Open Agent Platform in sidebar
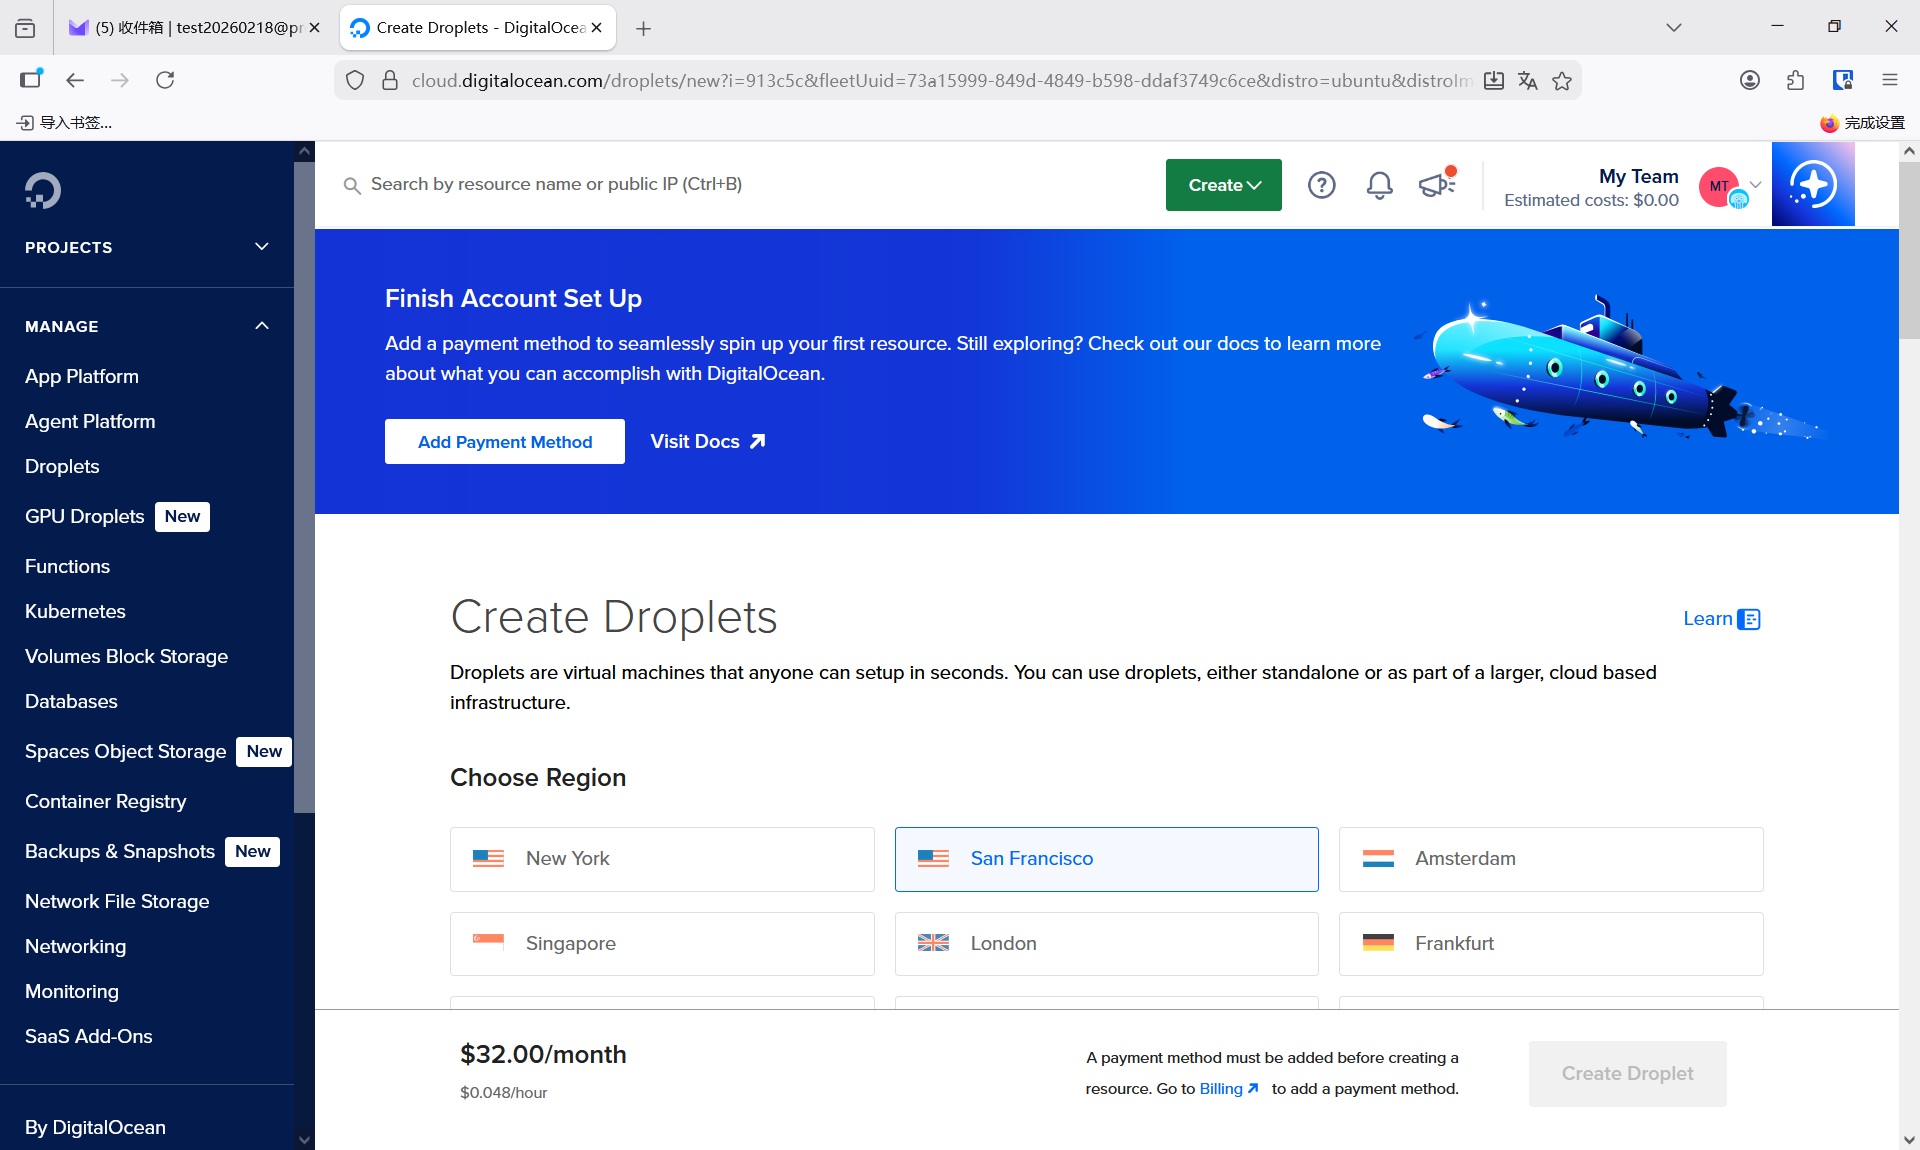The image size is (1920, 1150). (90, 422)
